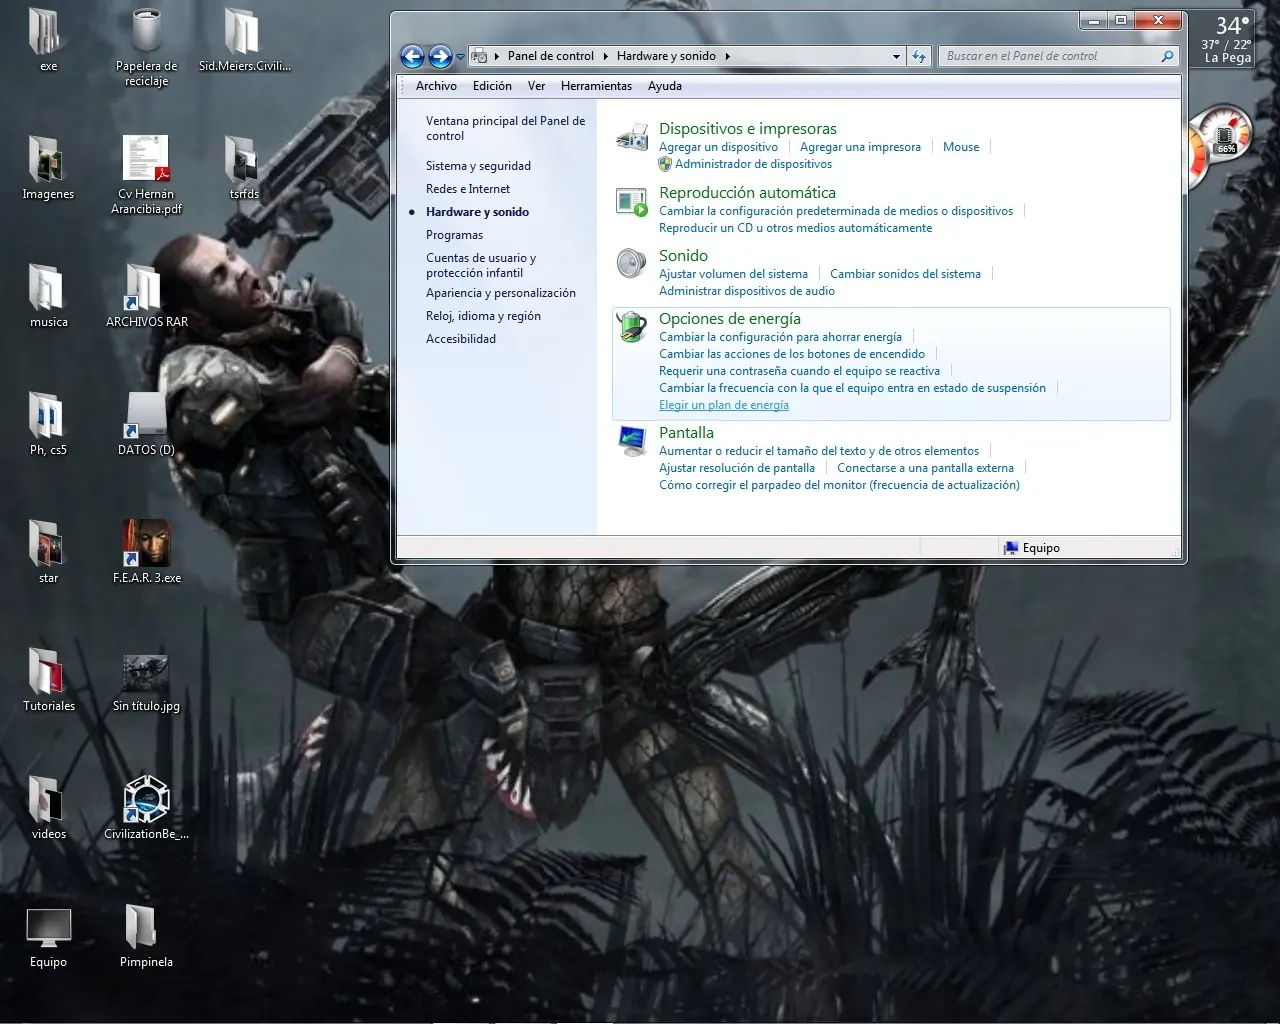The height and width of the screenshot is (1024, 1280).
Task: Expand the chevron after Hardware y sonido
Action: pyautogui.click(x=727, y=56)
